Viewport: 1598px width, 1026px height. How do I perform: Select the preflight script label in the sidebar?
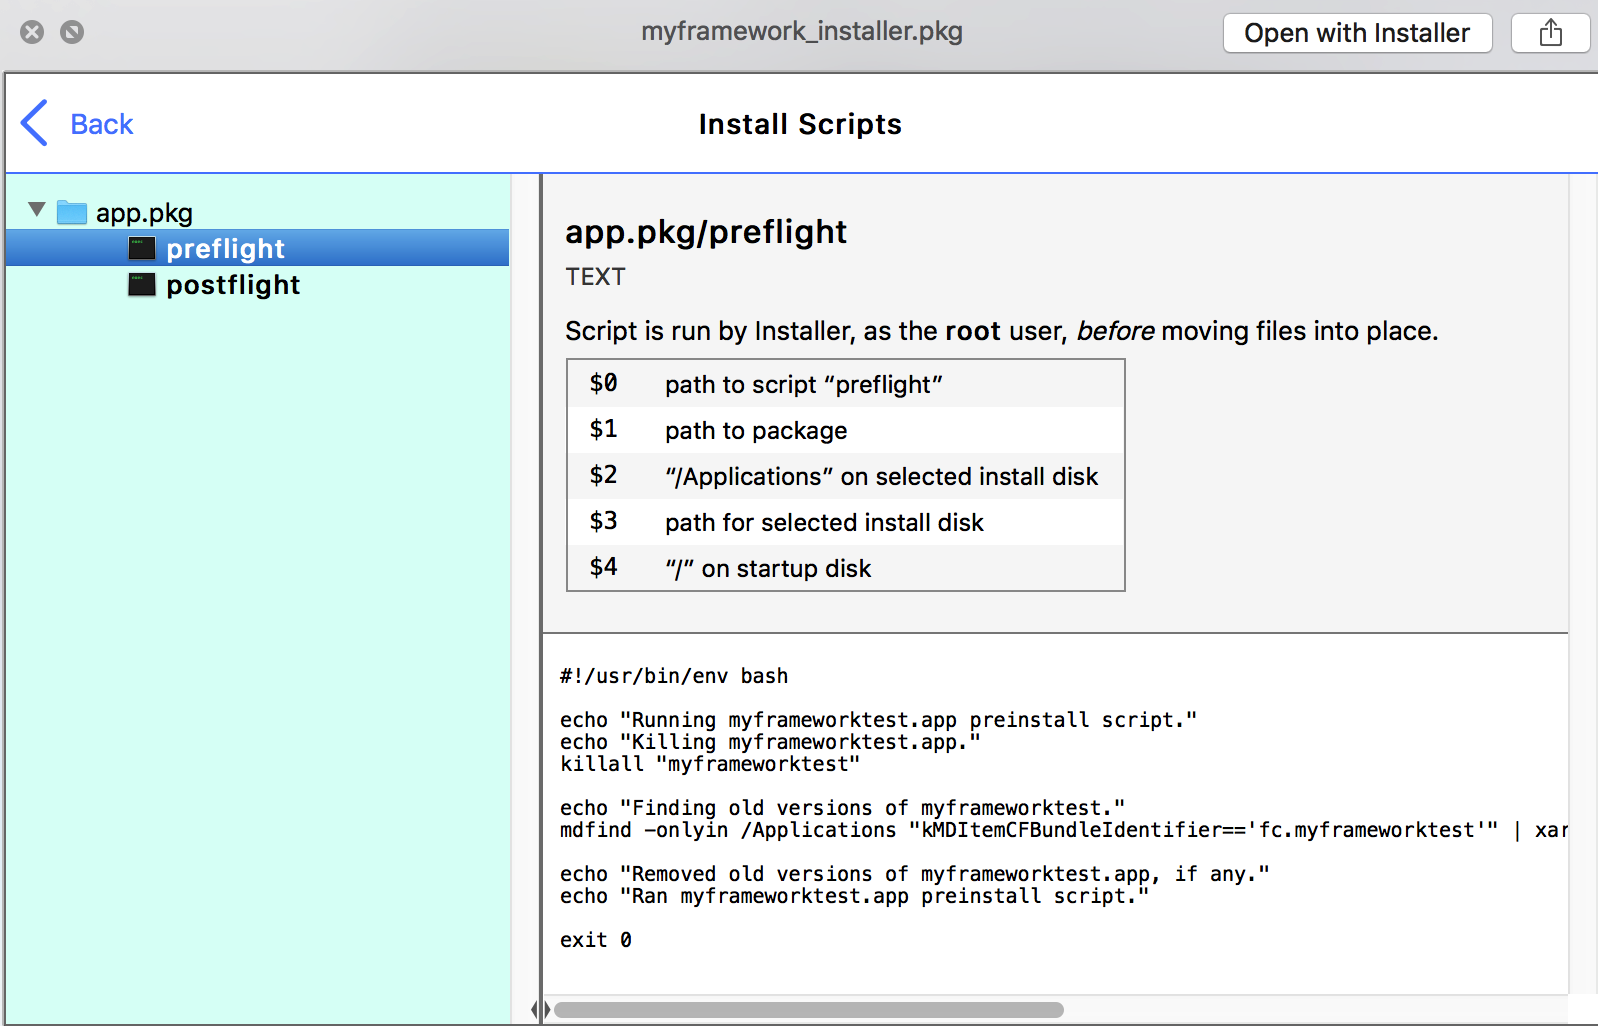[225, 249]
